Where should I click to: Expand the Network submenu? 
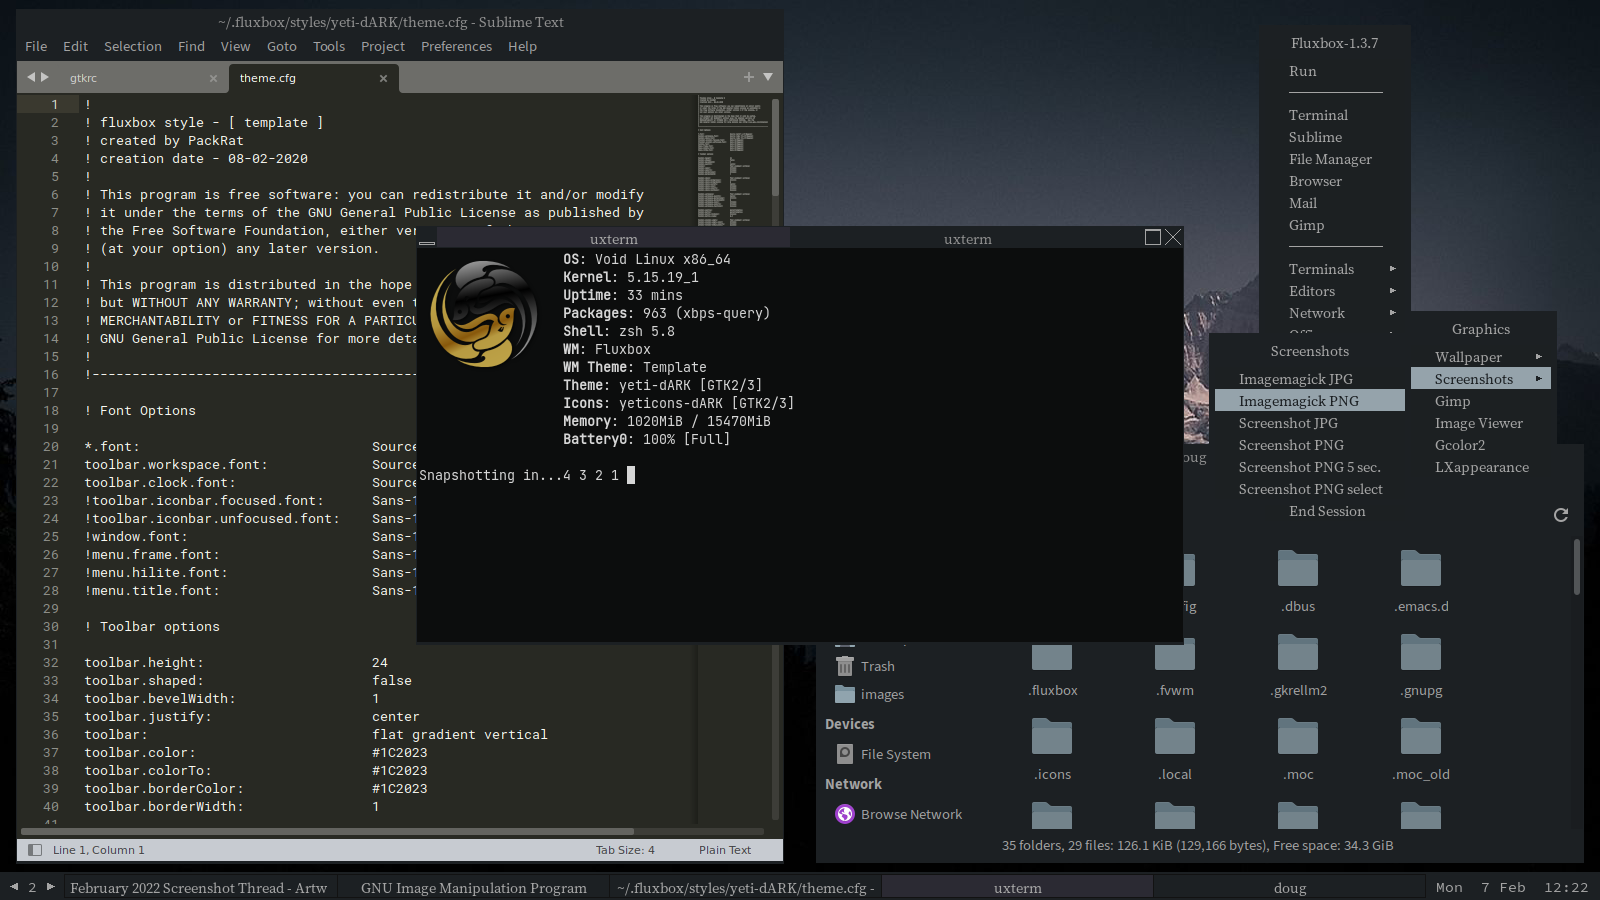[1335, 313]
